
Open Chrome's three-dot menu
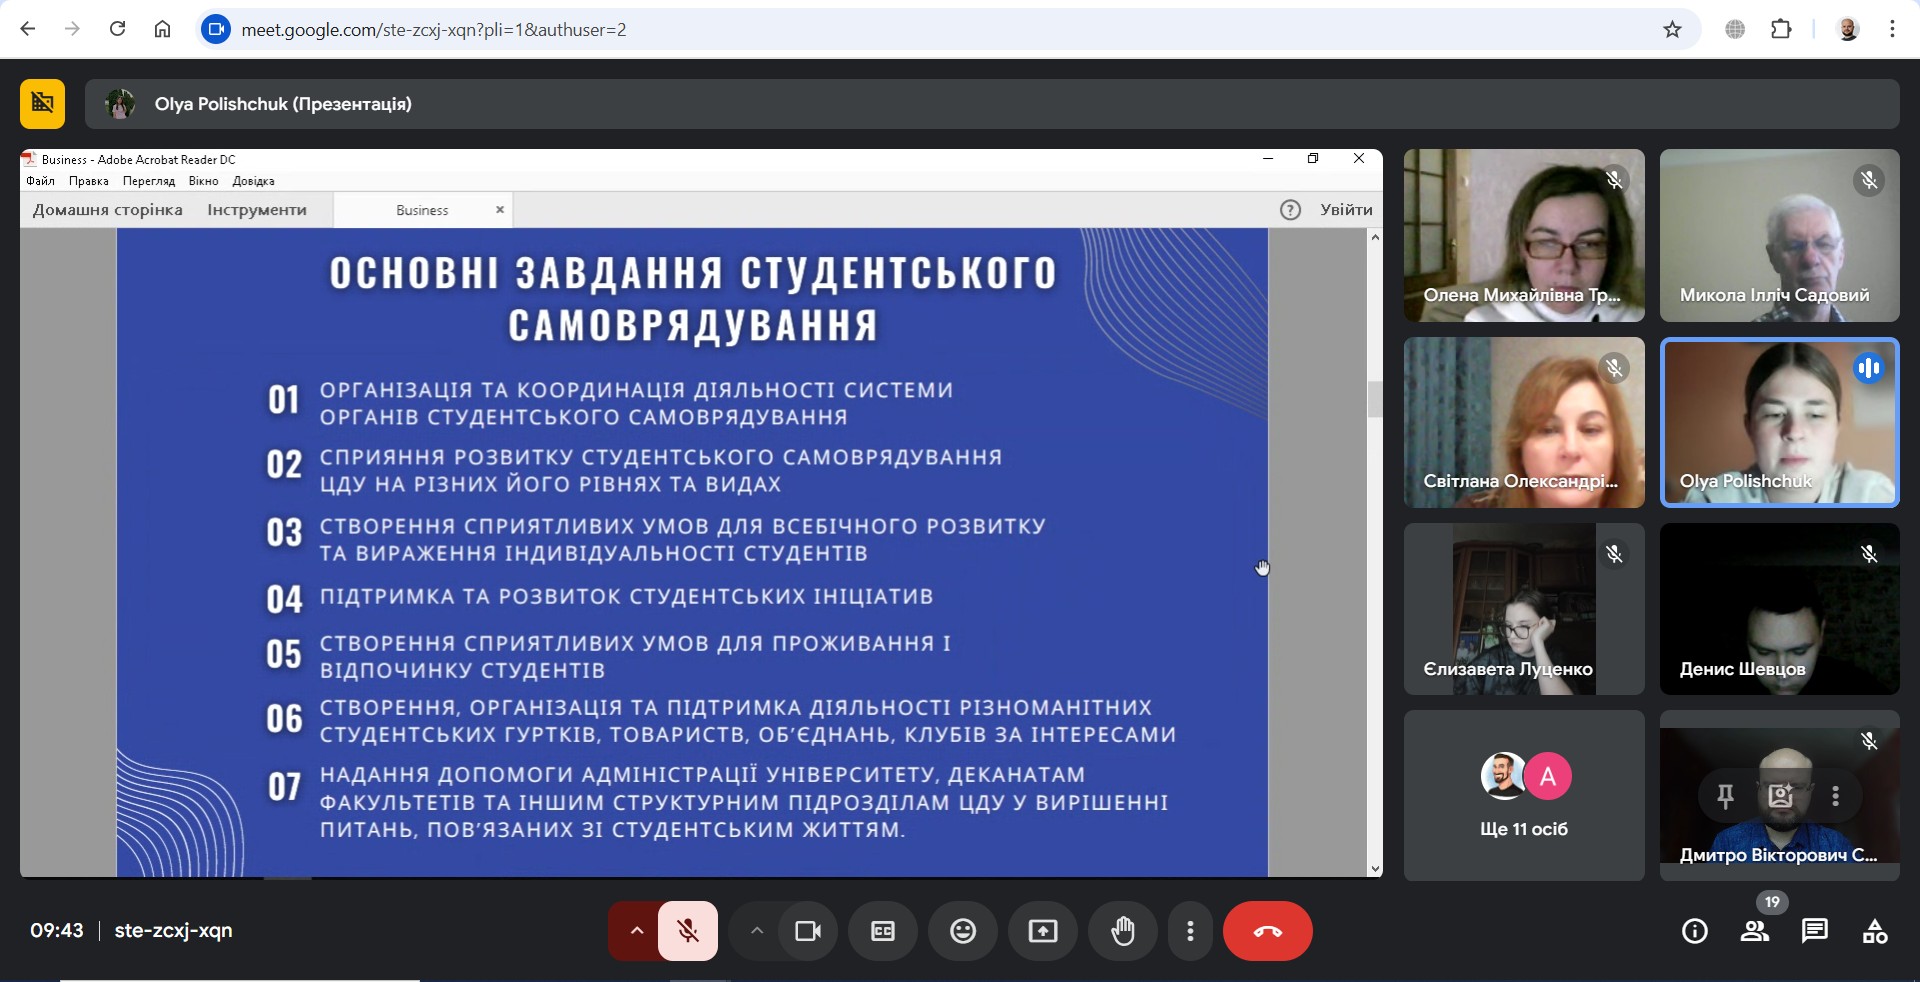pyautogui.click(x=1892, y=30)
